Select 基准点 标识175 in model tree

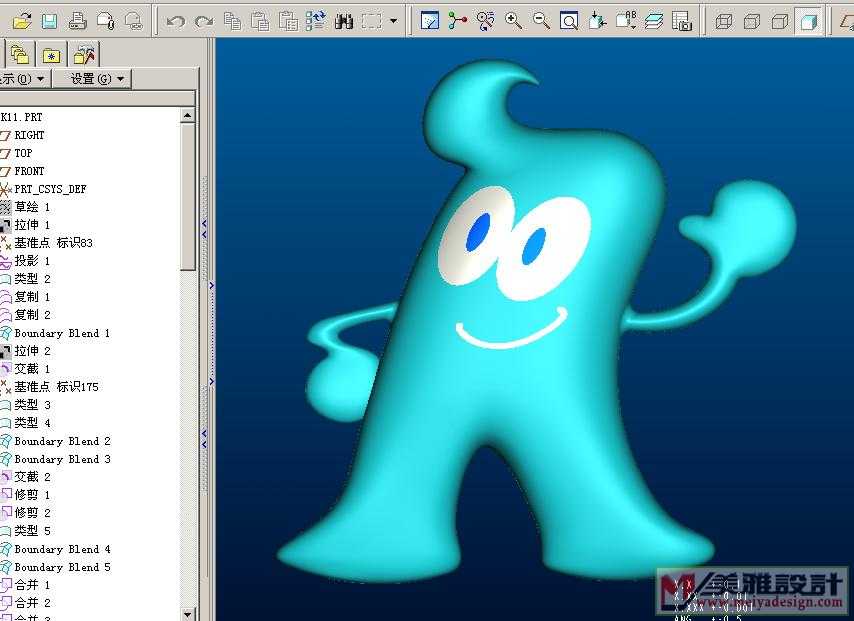[x=56, y=387]
